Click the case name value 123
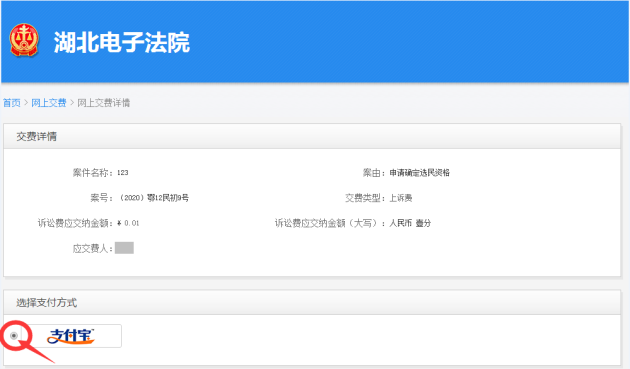 tap(123, 173)
